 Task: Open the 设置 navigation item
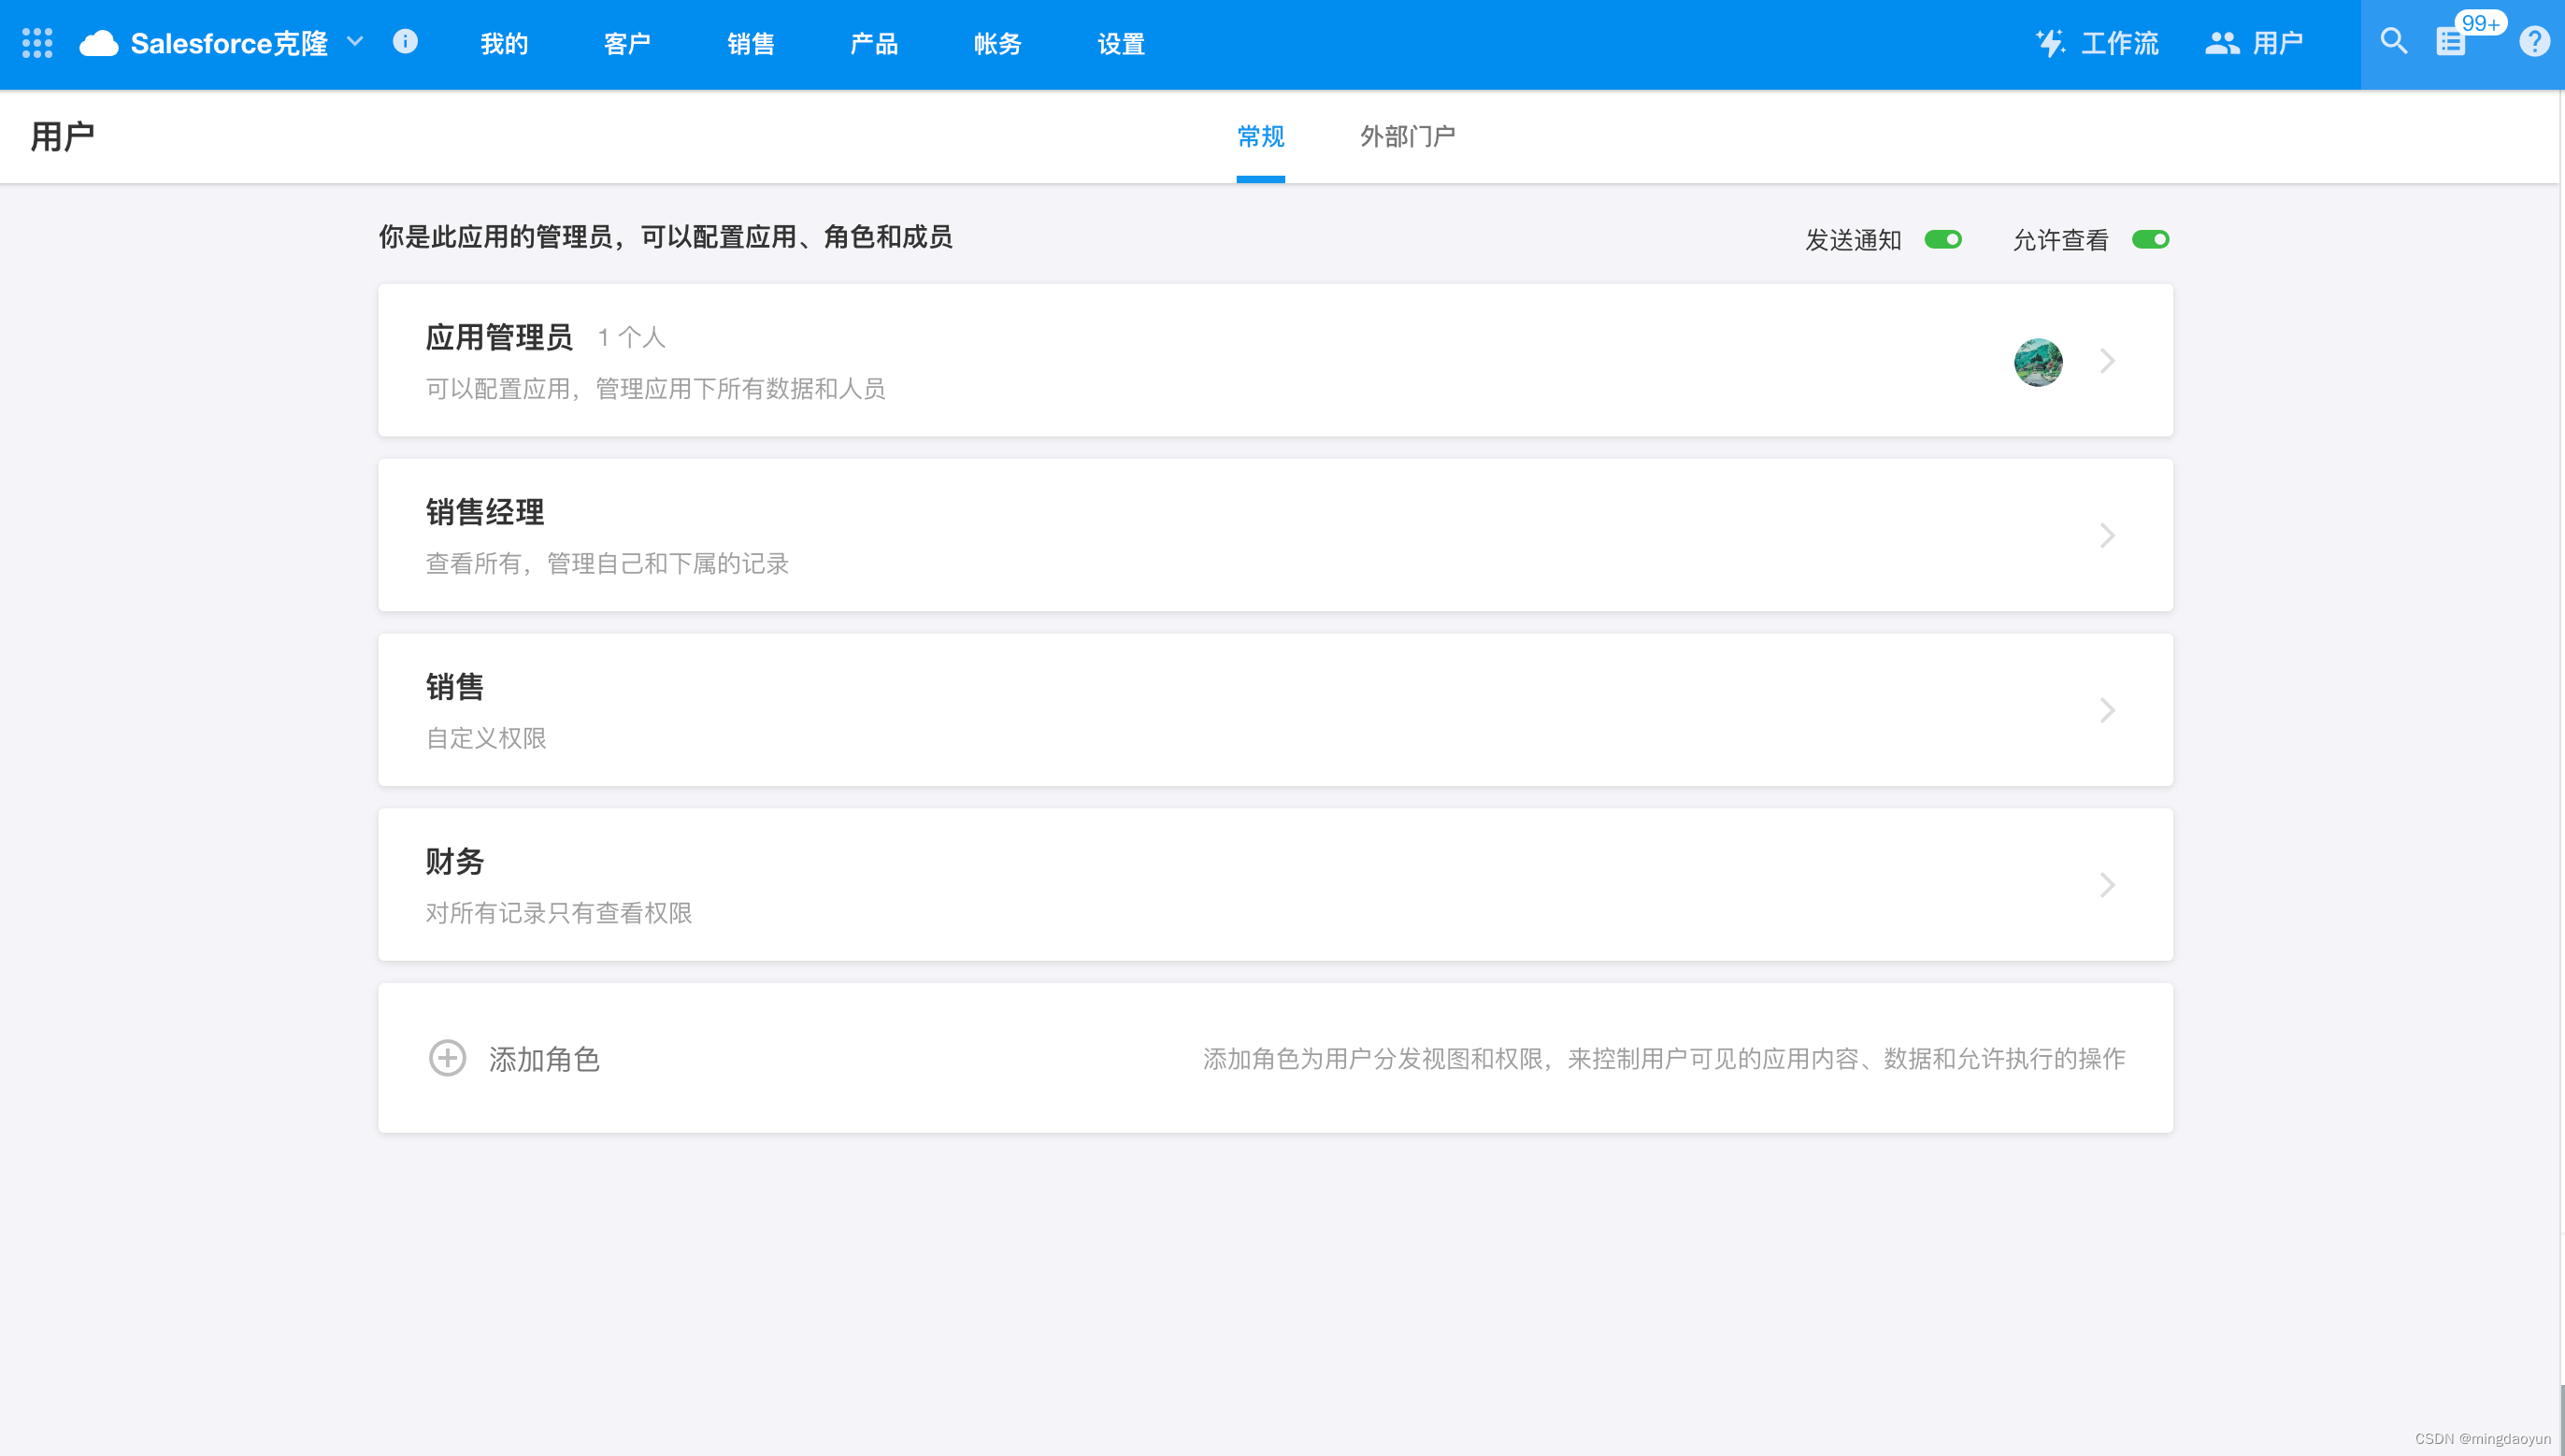(x=1119, y=43)
